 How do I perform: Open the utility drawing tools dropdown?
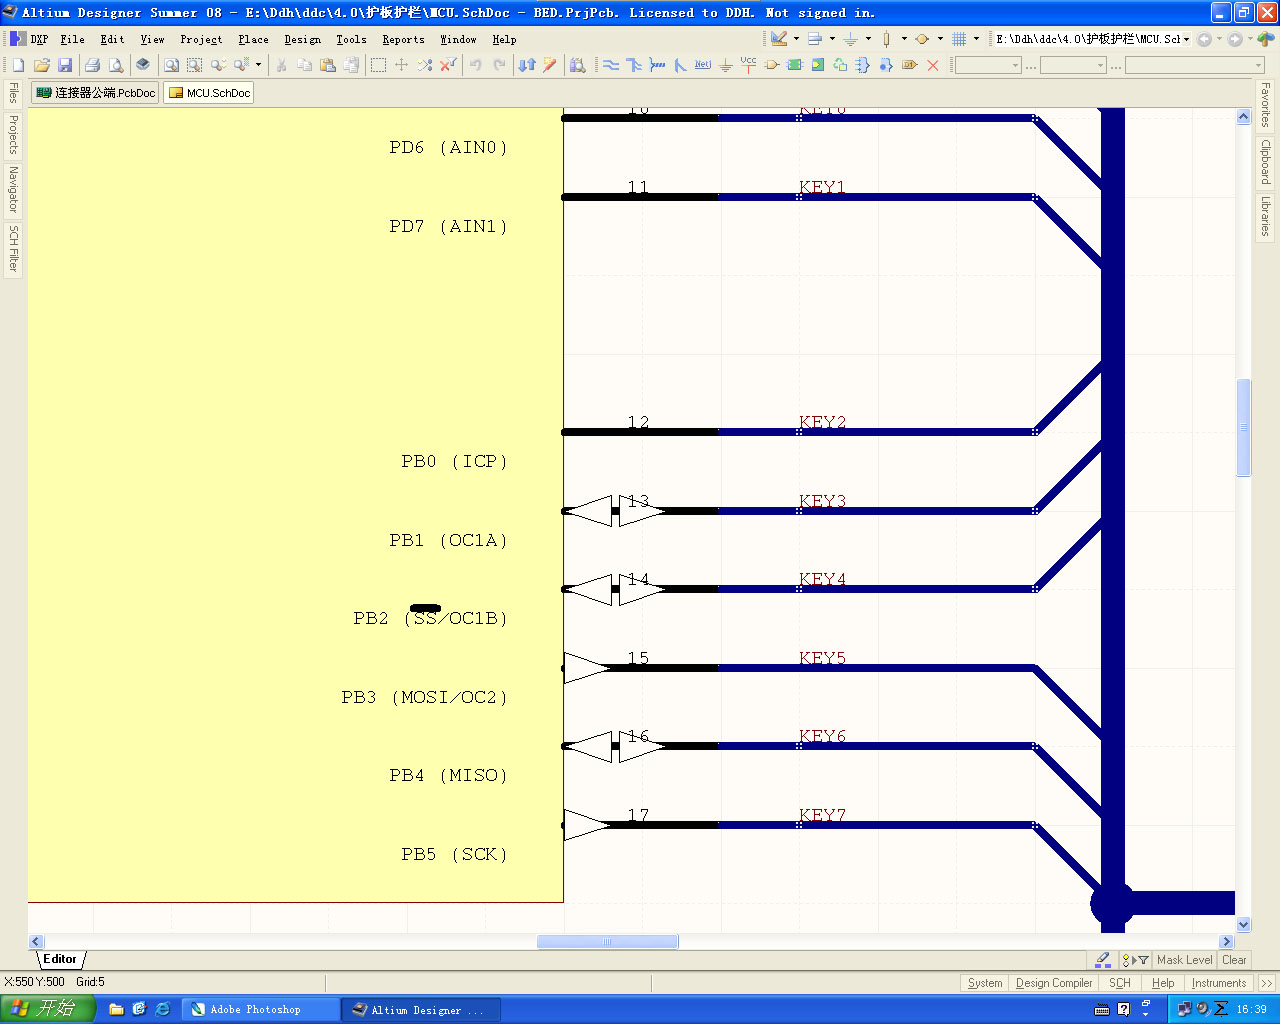796,39
